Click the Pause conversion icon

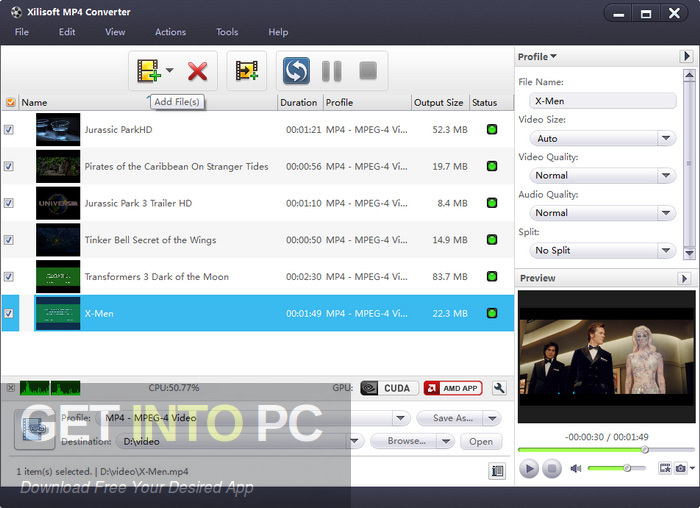332,71
